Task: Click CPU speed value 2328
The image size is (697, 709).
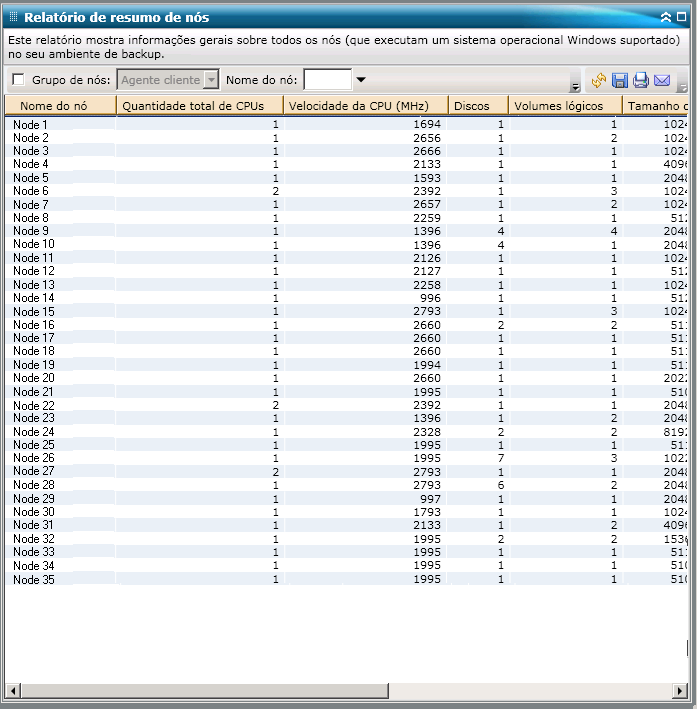Action: 427,431
